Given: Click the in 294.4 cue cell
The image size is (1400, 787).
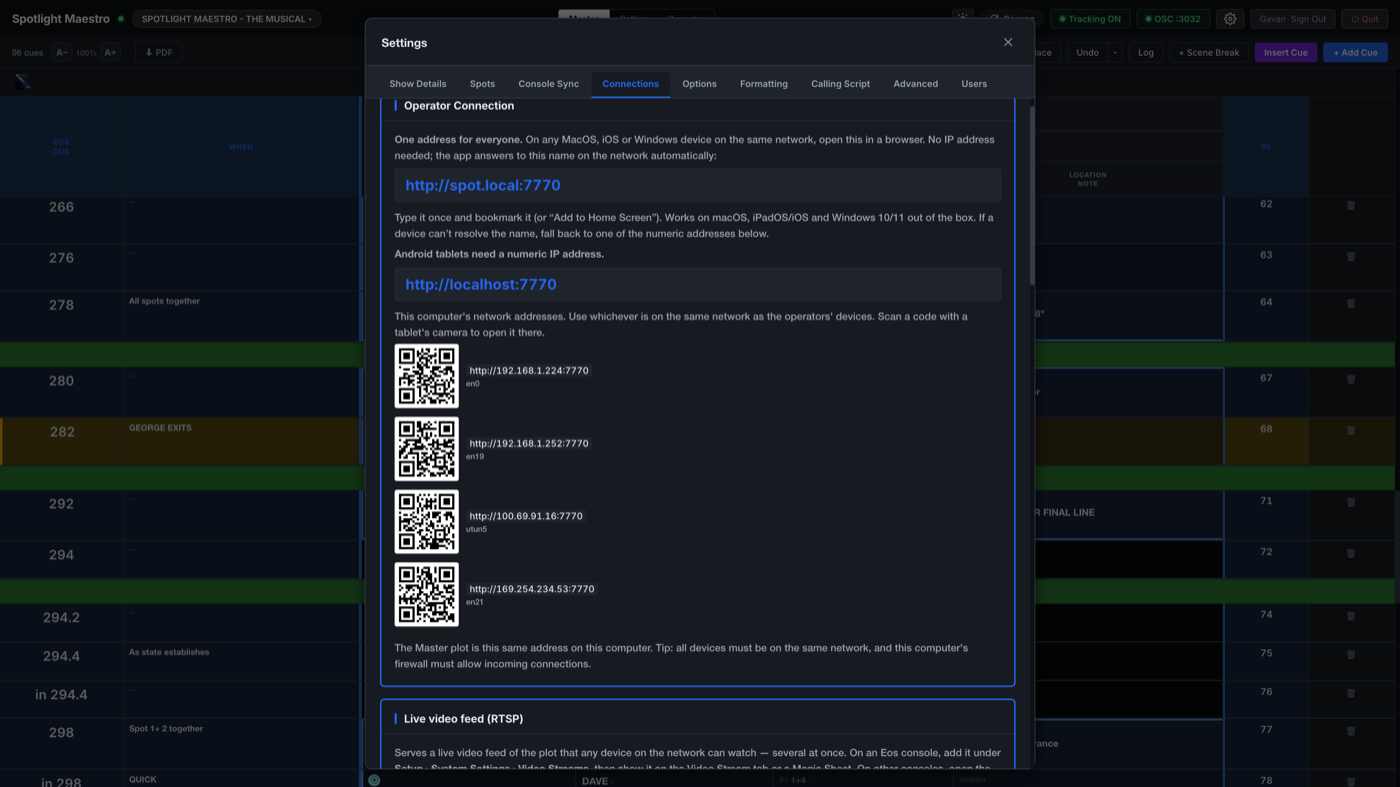Looking at the screenshot, I should coord(61,695).
